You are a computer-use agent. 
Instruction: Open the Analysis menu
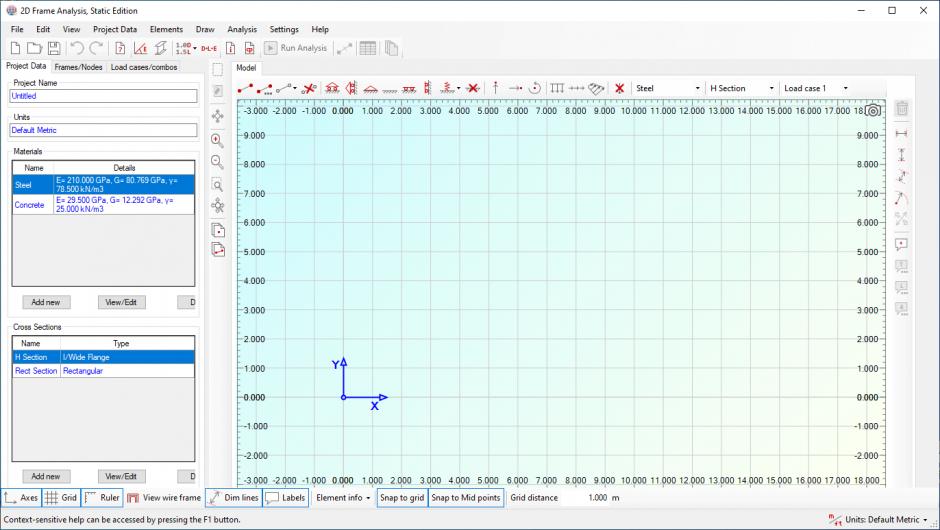point(242,29)
